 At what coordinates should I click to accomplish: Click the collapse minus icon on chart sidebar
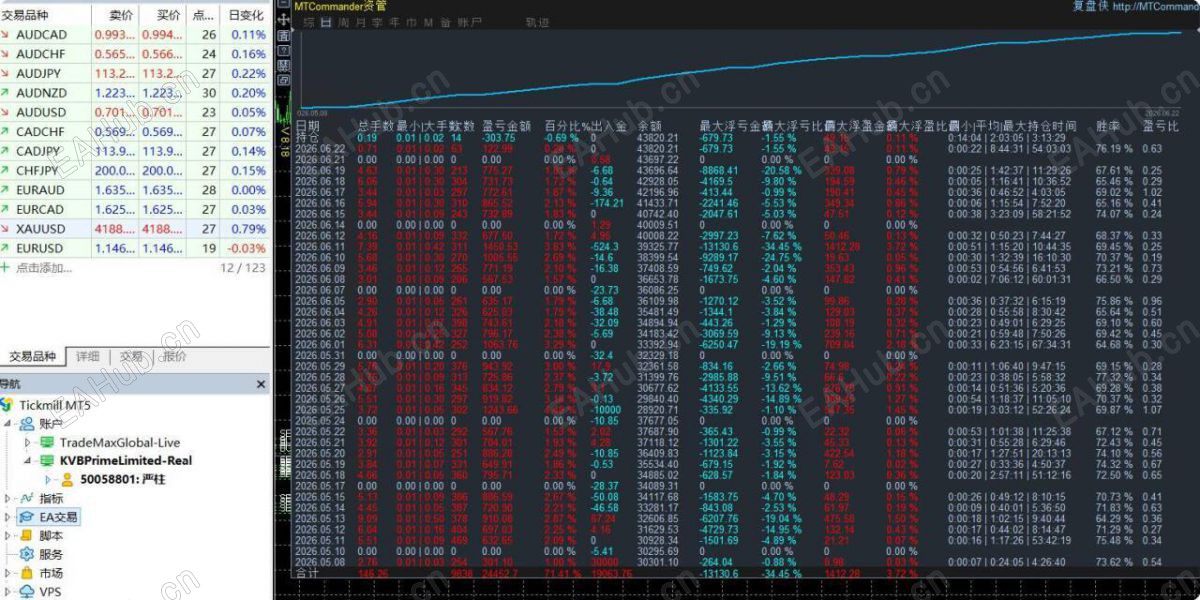(x=283, y=4)
